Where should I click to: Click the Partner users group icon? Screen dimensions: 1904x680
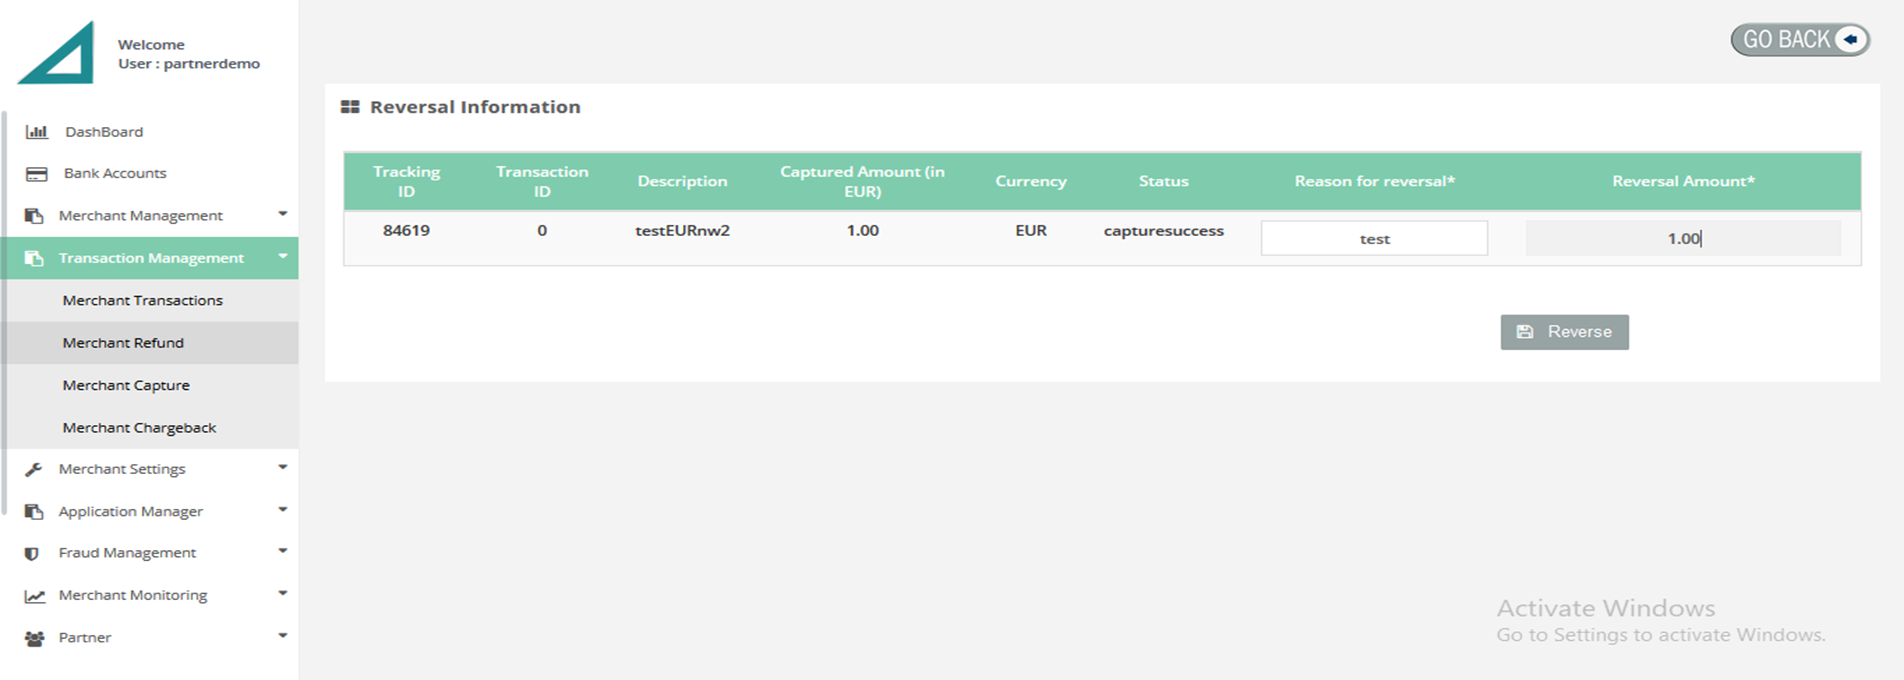coord(34,638)
